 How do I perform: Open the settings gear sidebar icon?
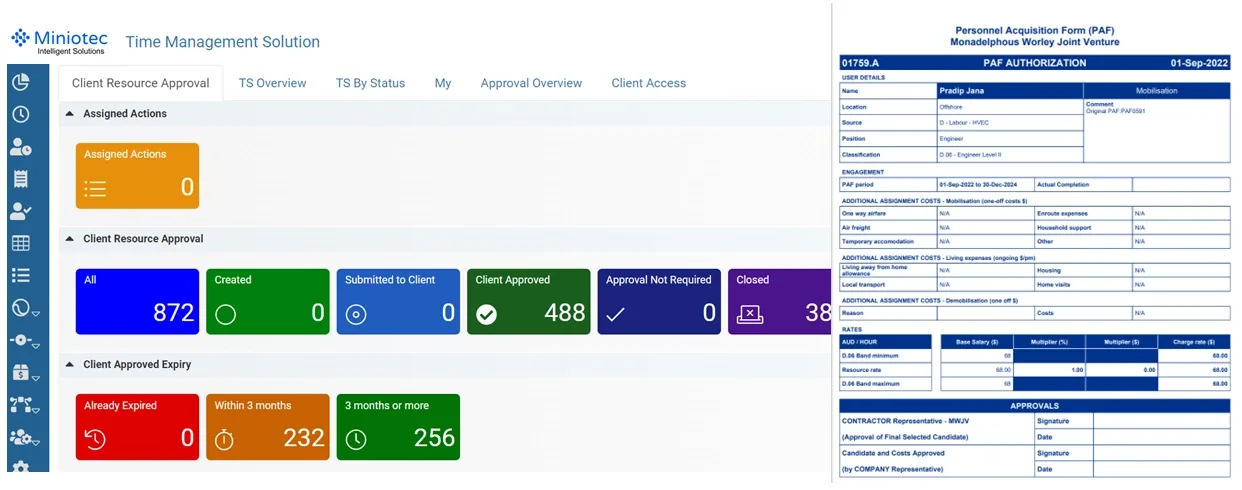pyautogui.click(x=20, y=468)
